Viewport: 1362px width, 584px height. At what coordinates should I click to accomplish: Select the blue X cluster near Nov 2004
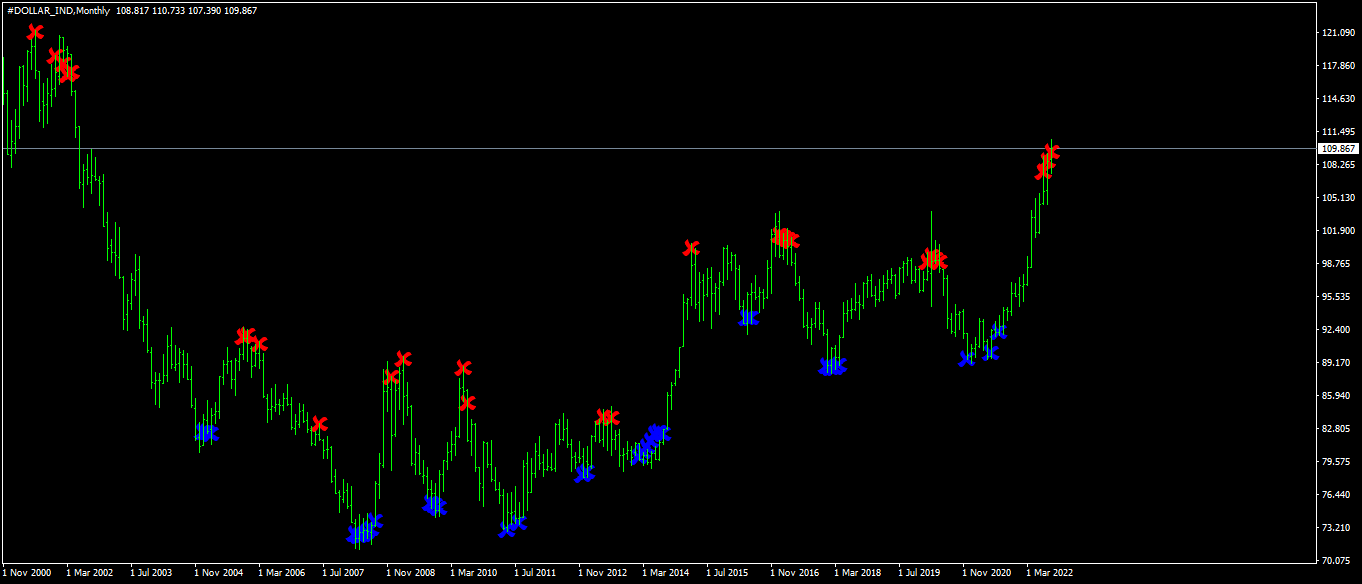206,433
